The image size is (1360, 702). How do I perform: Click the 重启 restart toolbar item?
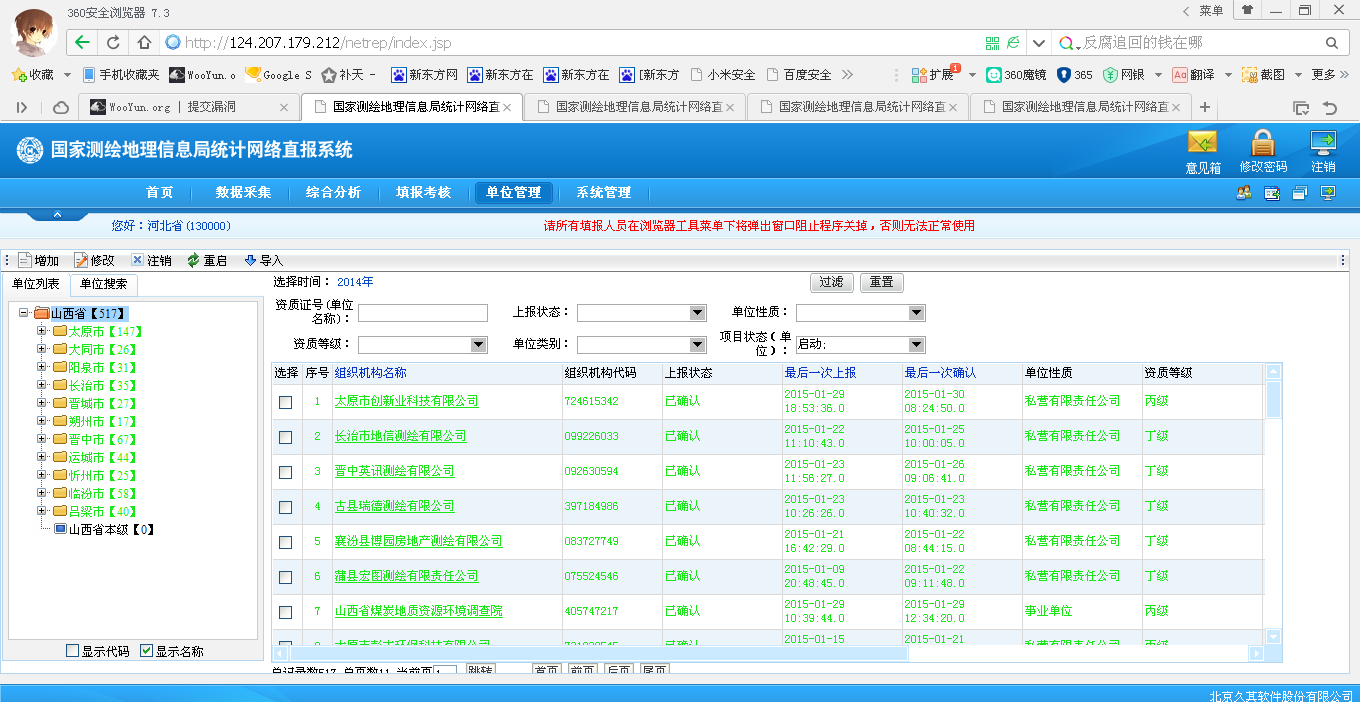pyautogui.click(x=207, y=260)
